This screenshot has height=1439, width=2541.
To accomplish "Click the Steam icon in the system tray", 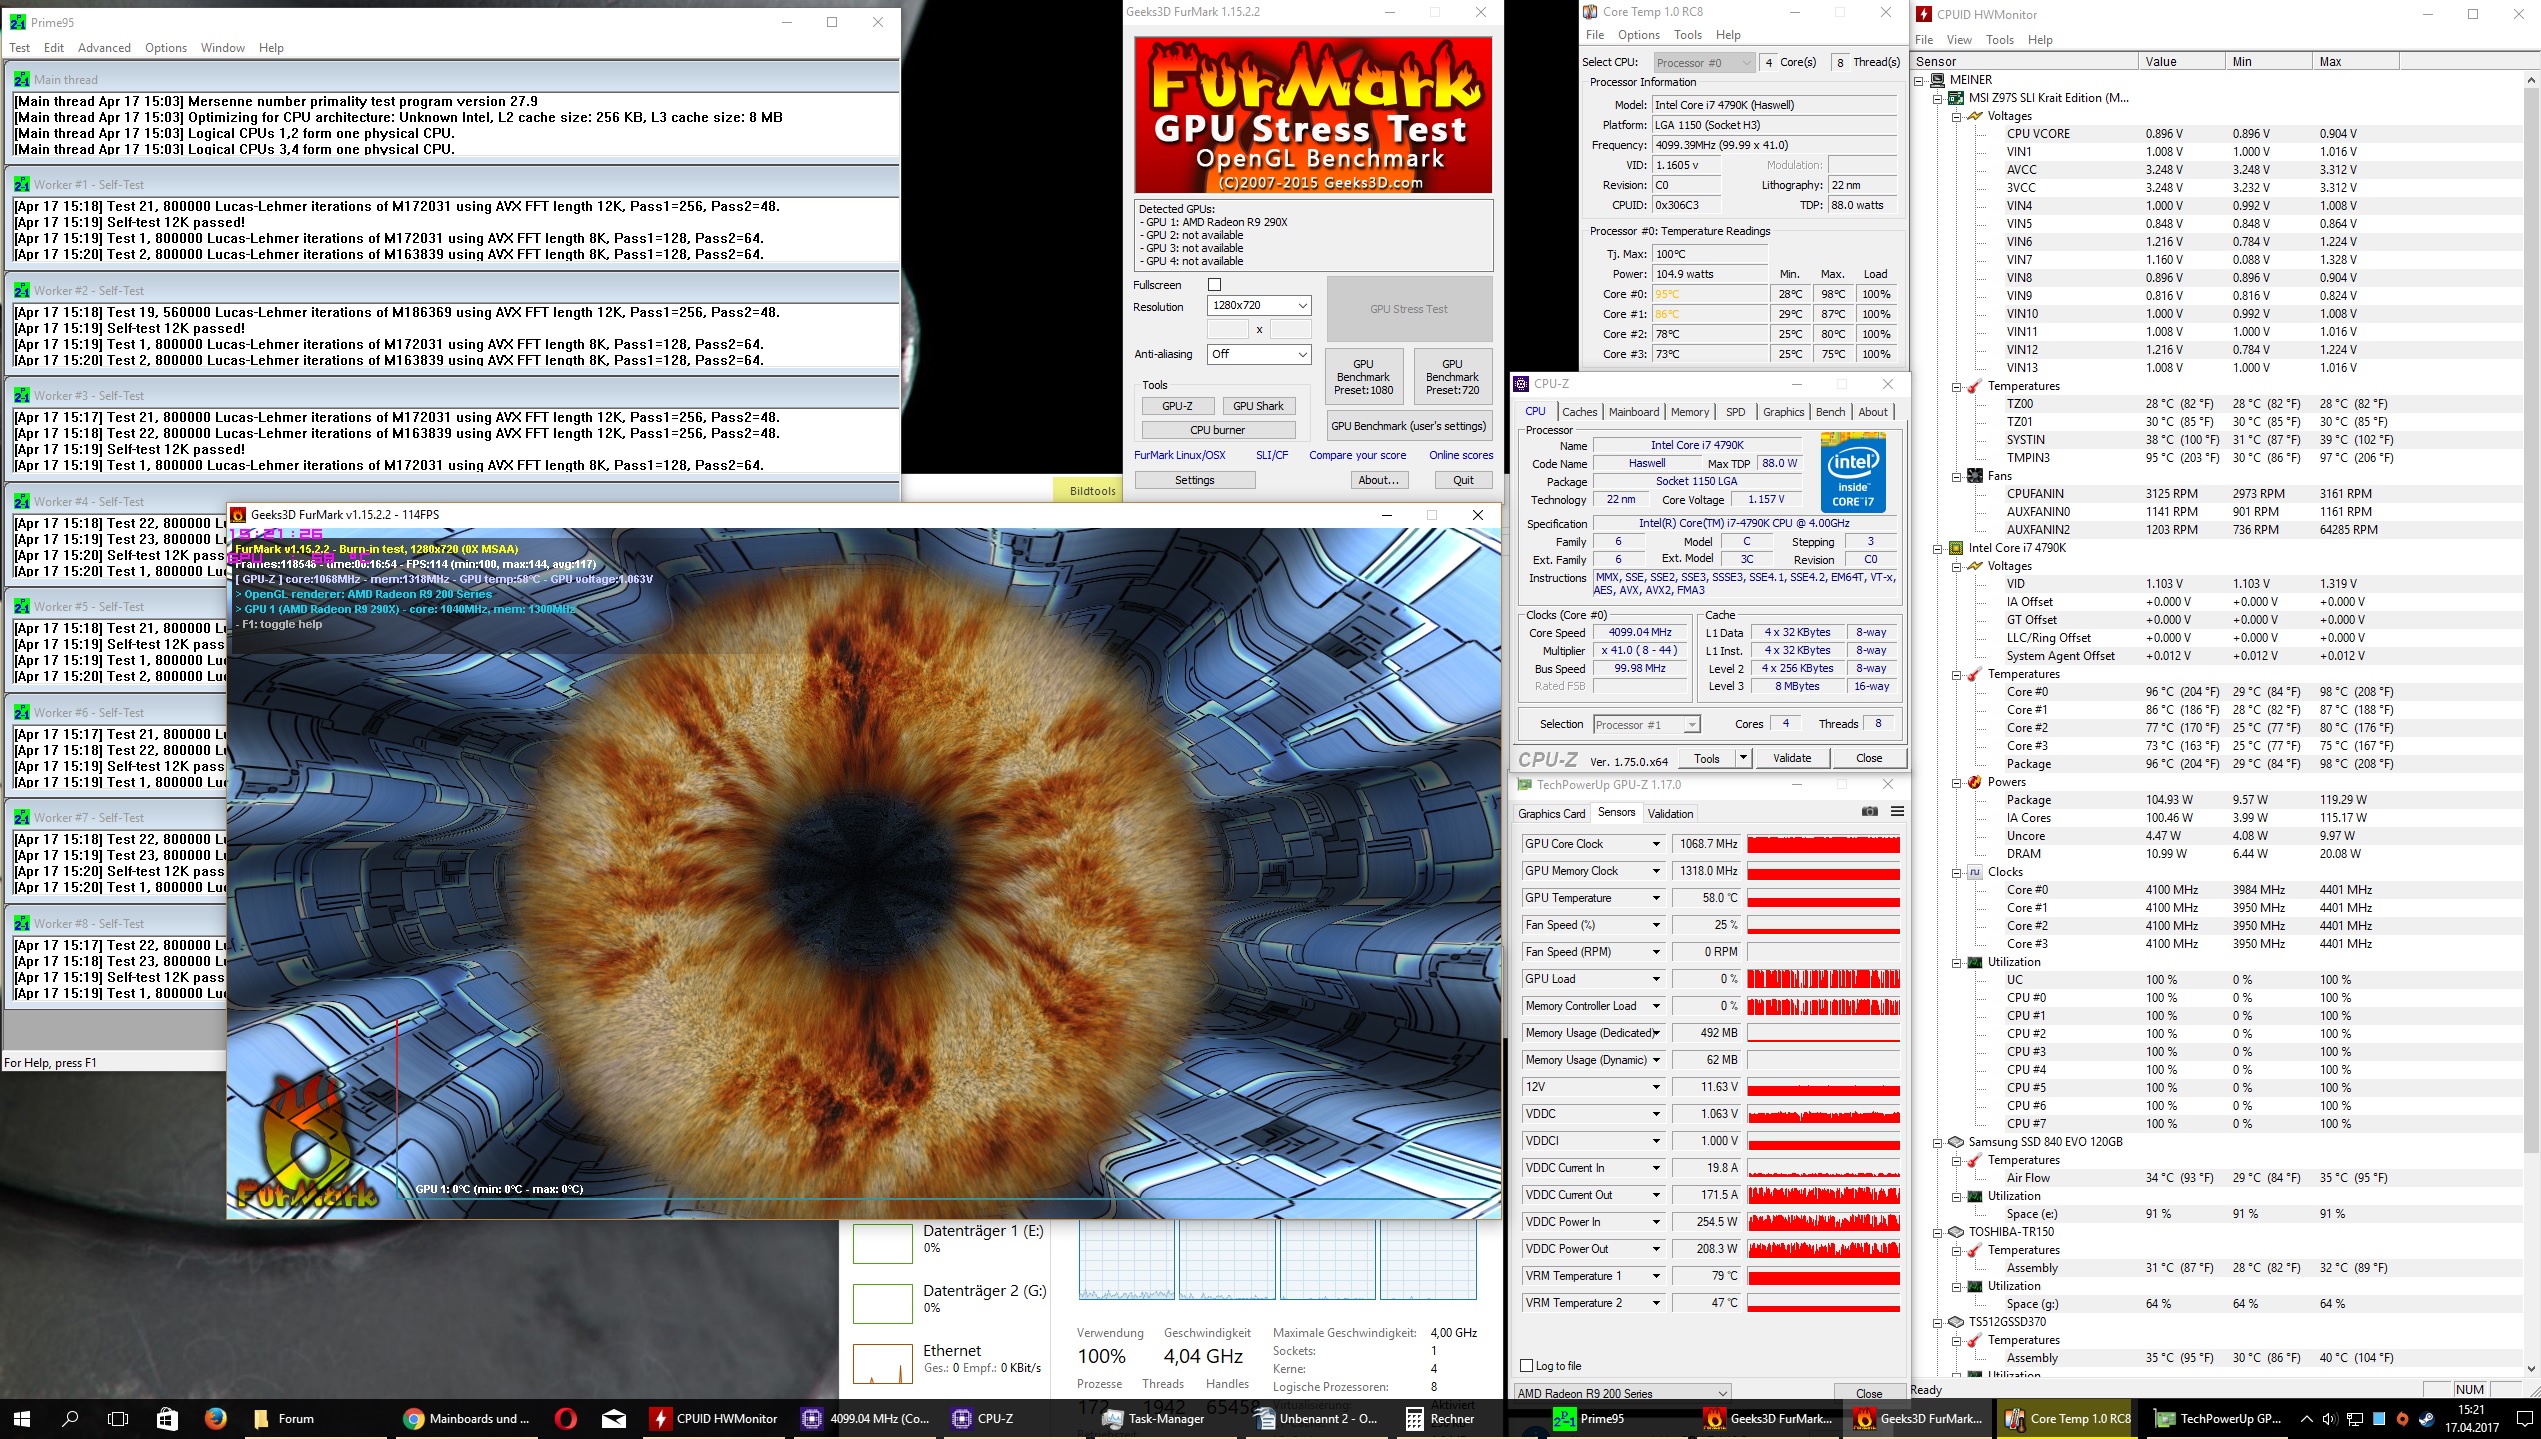I will [2426, 1418].
